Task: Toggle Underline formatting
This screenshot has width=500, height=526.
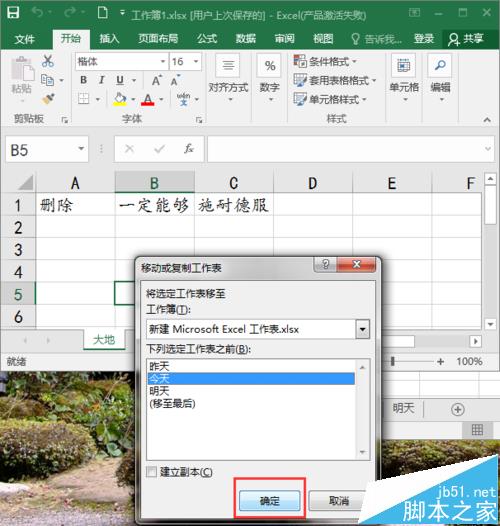Action: (x=120, y=80)
